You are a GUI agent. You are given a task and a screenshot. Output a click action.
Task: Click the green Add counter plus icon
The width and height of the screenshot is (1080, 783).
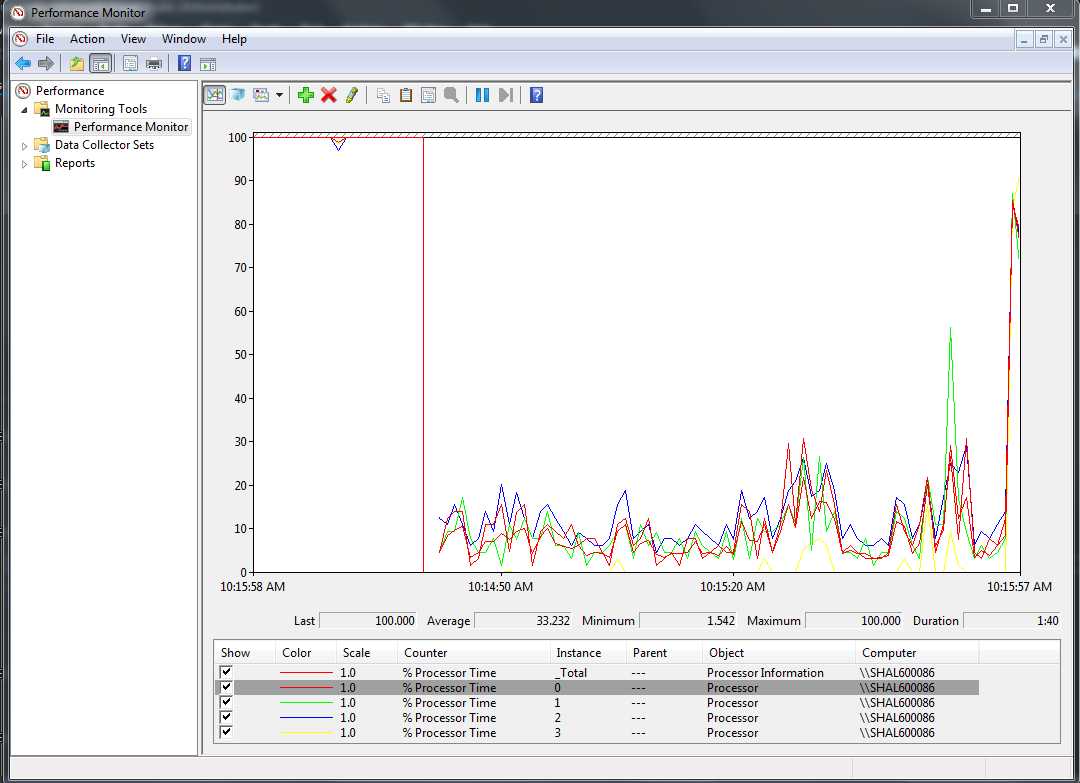click(x=306, y=95)
